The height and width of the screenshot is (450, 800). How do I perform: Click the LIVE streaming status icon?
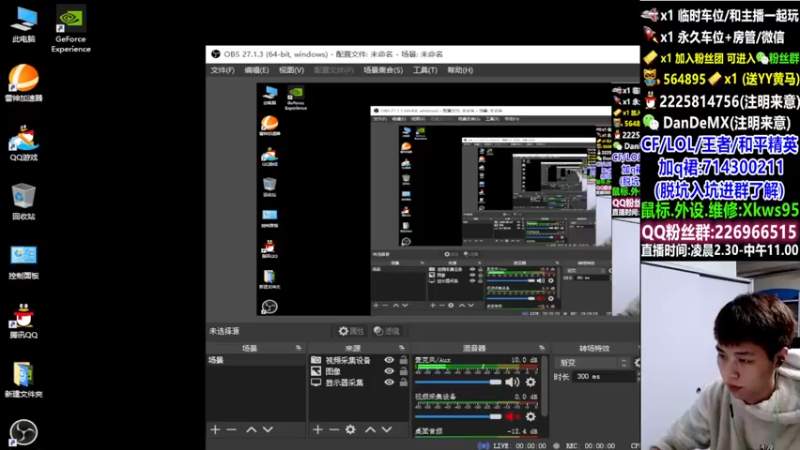484,445
